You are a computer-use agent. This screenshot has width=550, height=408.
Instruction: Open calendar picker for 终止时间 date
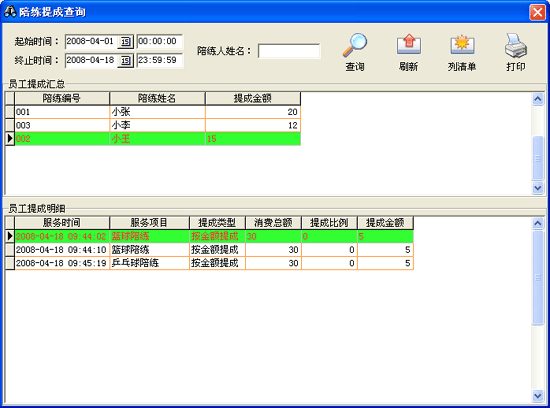[125, 61]
